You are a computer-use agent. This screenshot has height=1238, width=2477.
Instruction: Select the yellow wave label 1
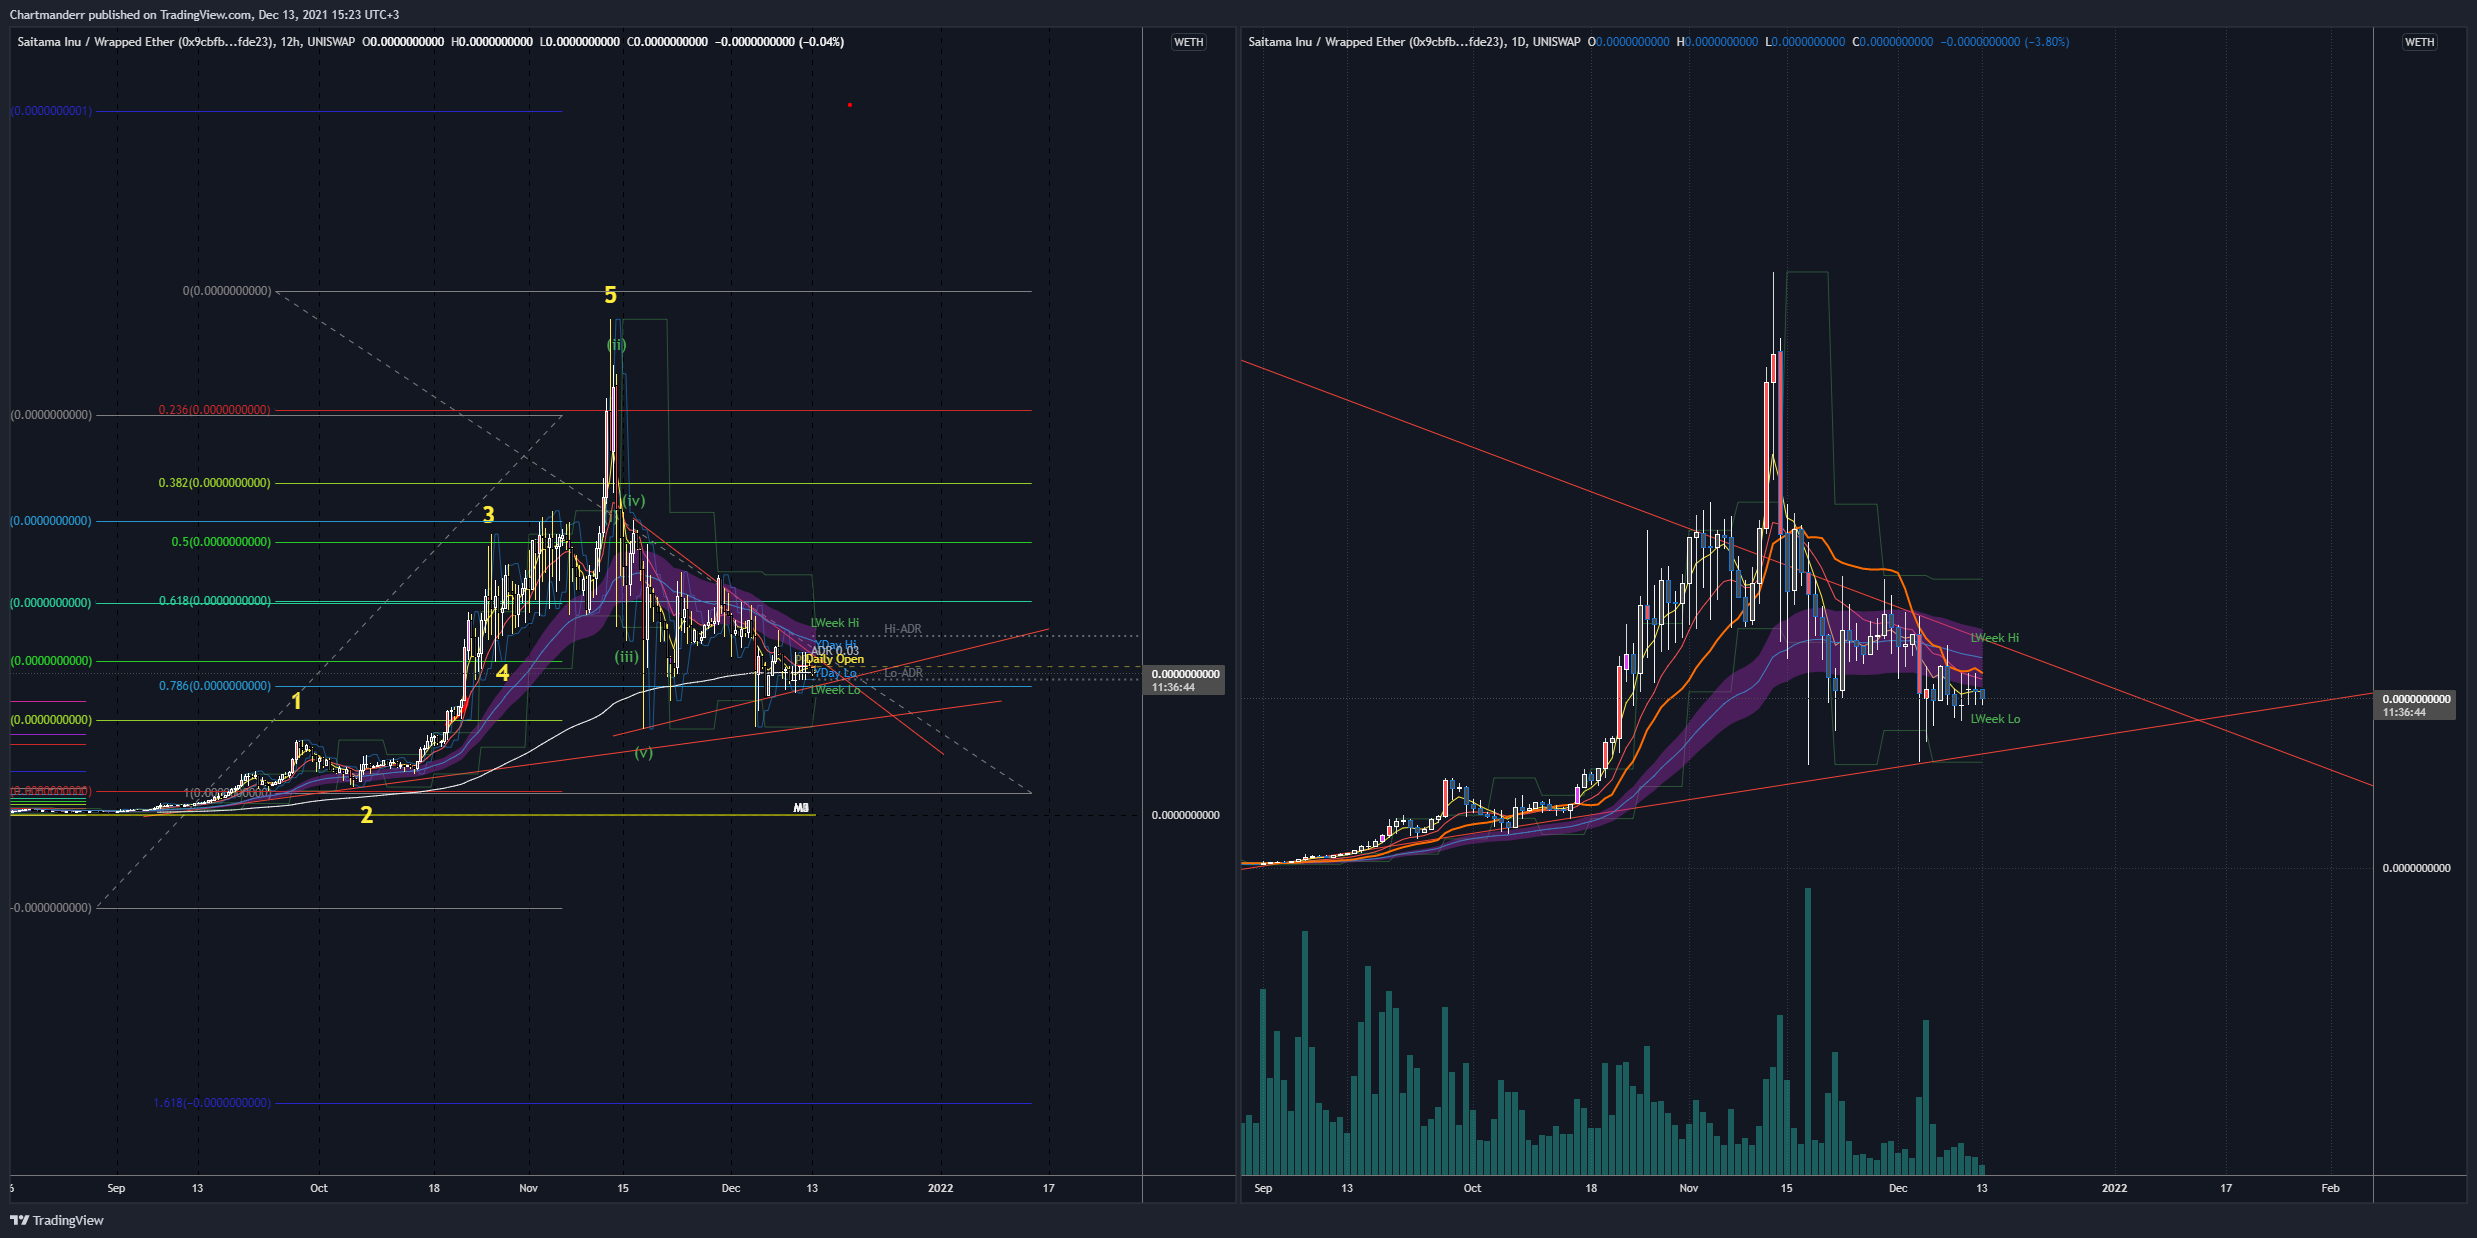(296, 701)
